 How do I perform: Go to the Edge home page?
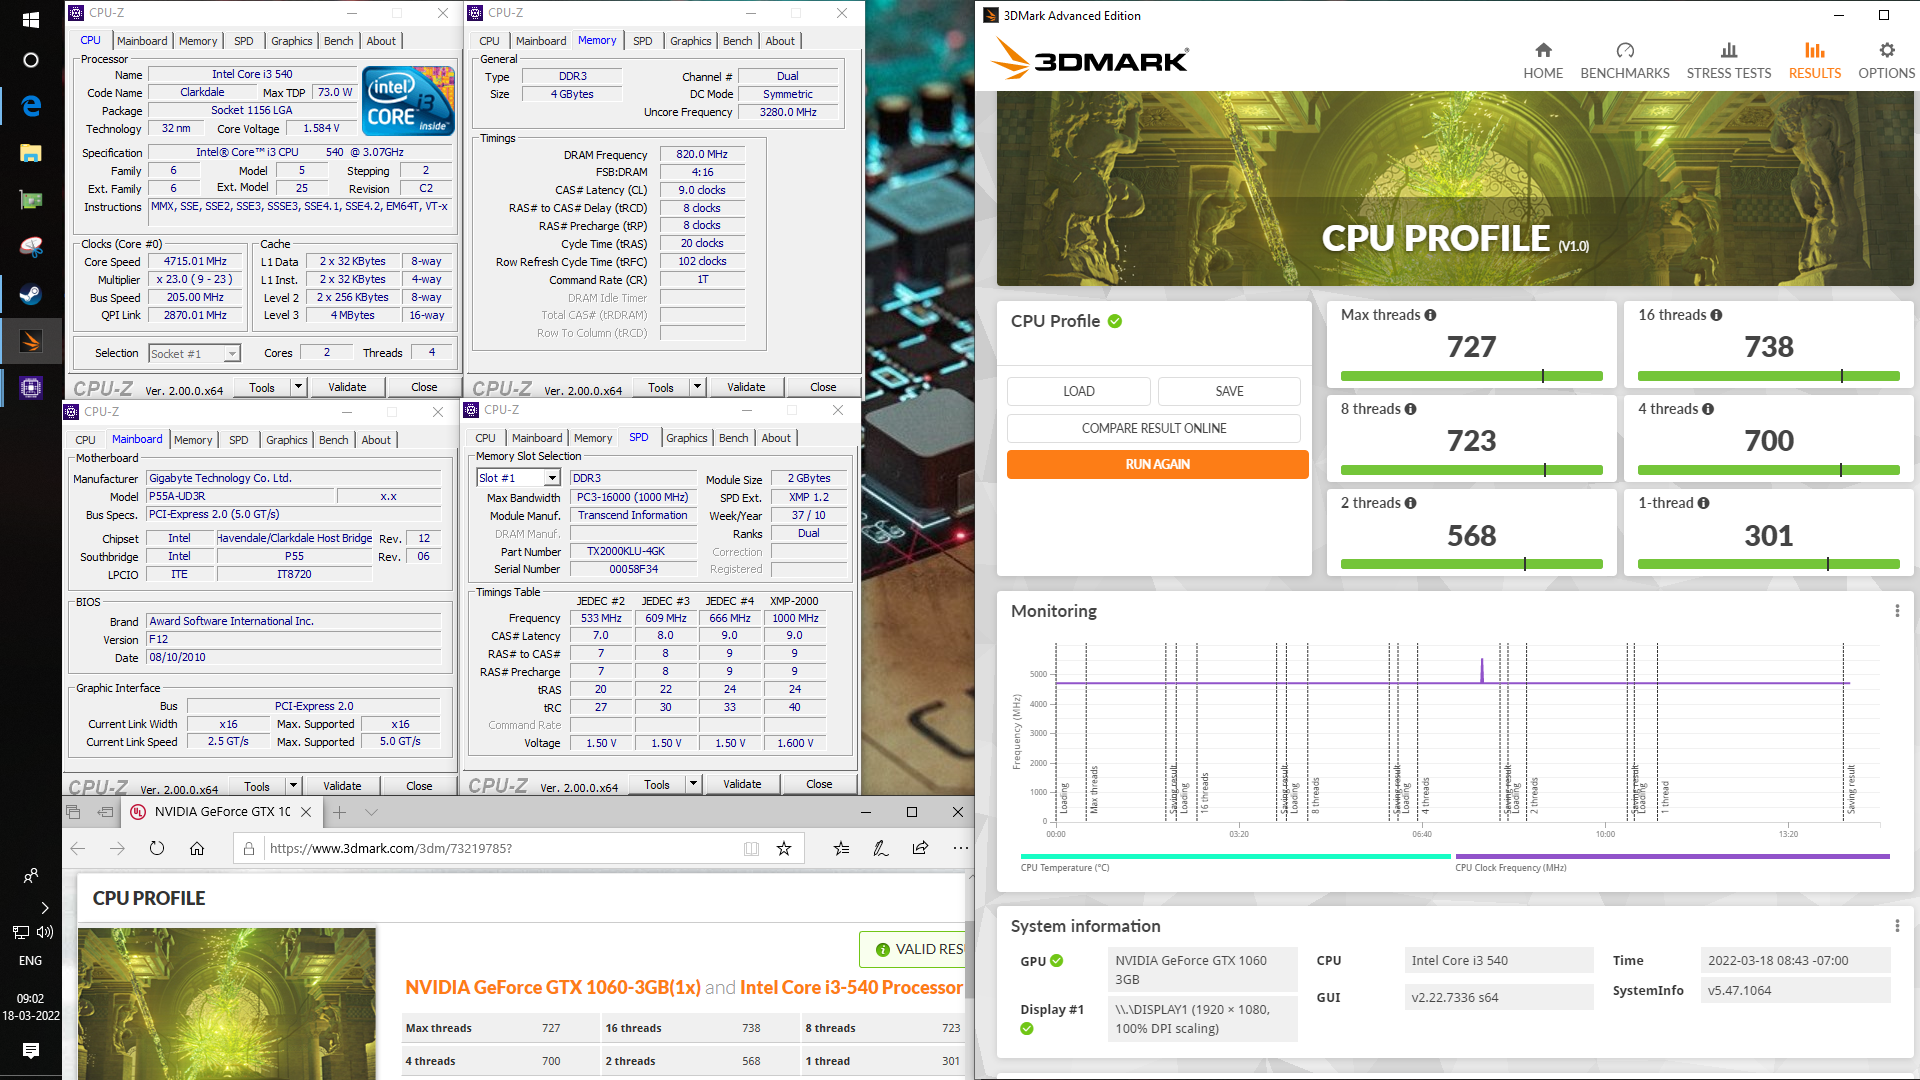pyautogui.click(x=197, y=848)
